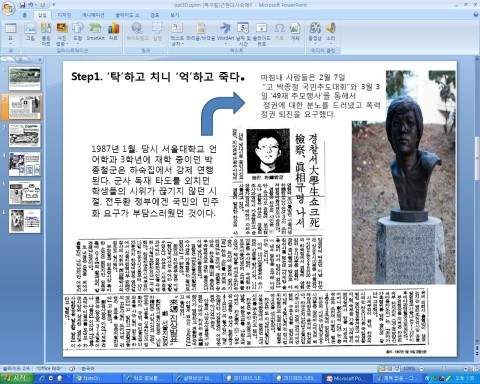Viewport: 480px width, 384px height.
Task: Switch to Microsoft PowerPoint taskbar button
Action: pos(346,378)
